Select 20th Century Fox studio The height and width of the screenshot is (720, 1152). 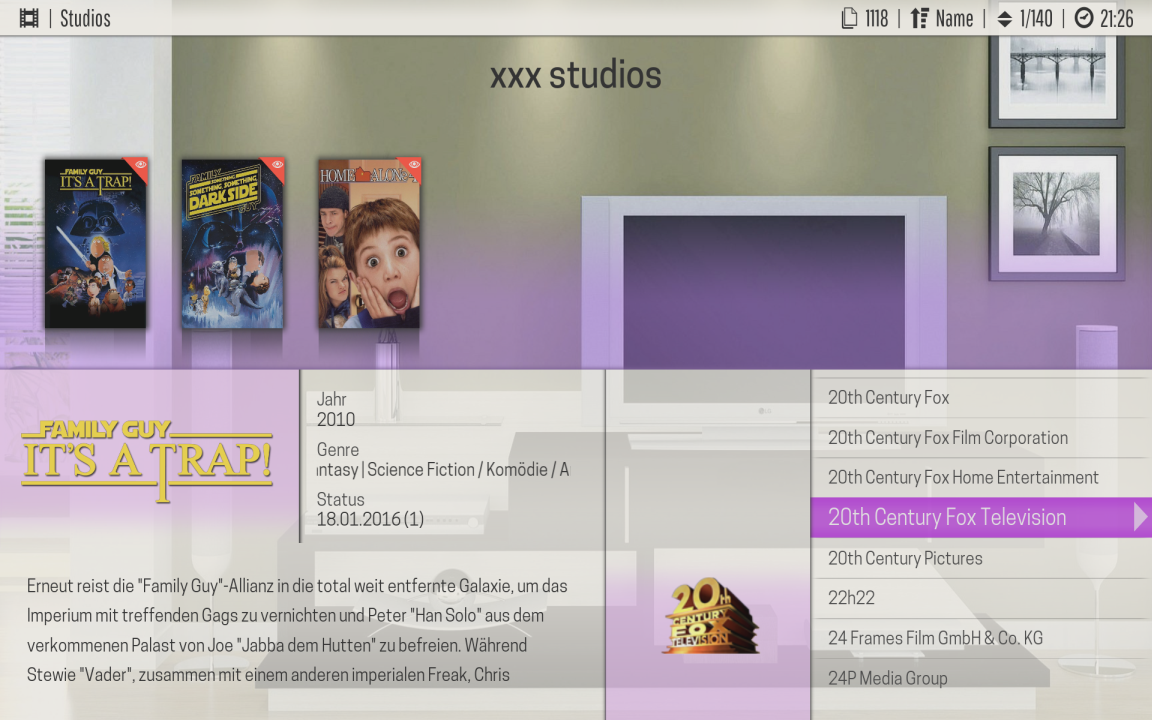tap(981, 397)
